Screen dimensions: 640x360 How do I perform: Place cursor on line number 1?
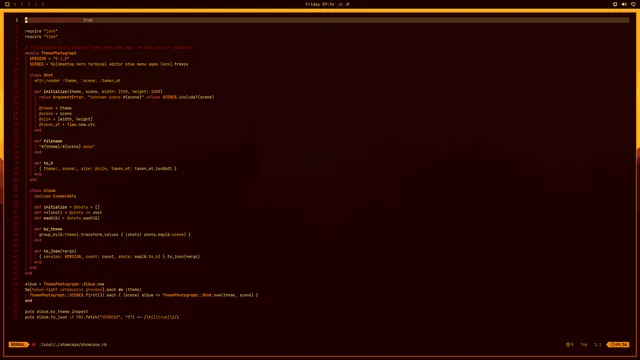[x=17, y=20]
